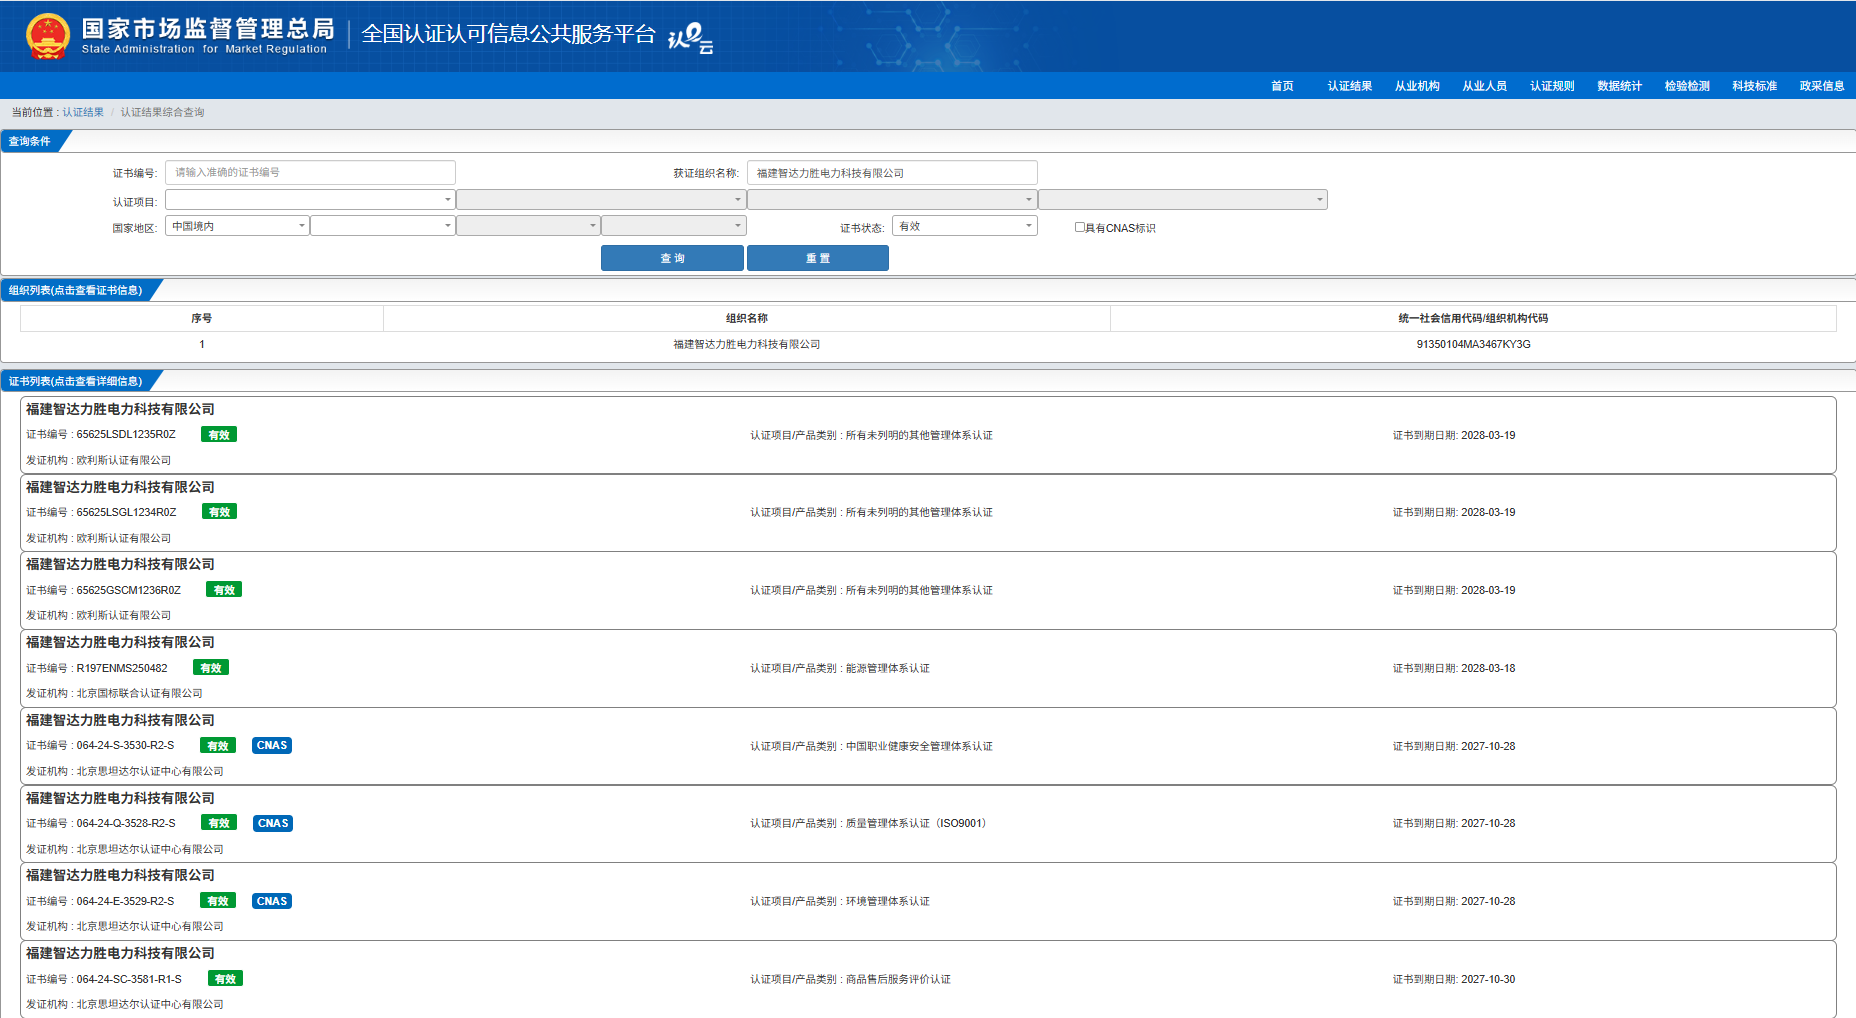Click CNAS badge on certificate 064-24-E-3529-R2-S
This screenshot has width=1856, height=1018.
(x=272, y=902)
